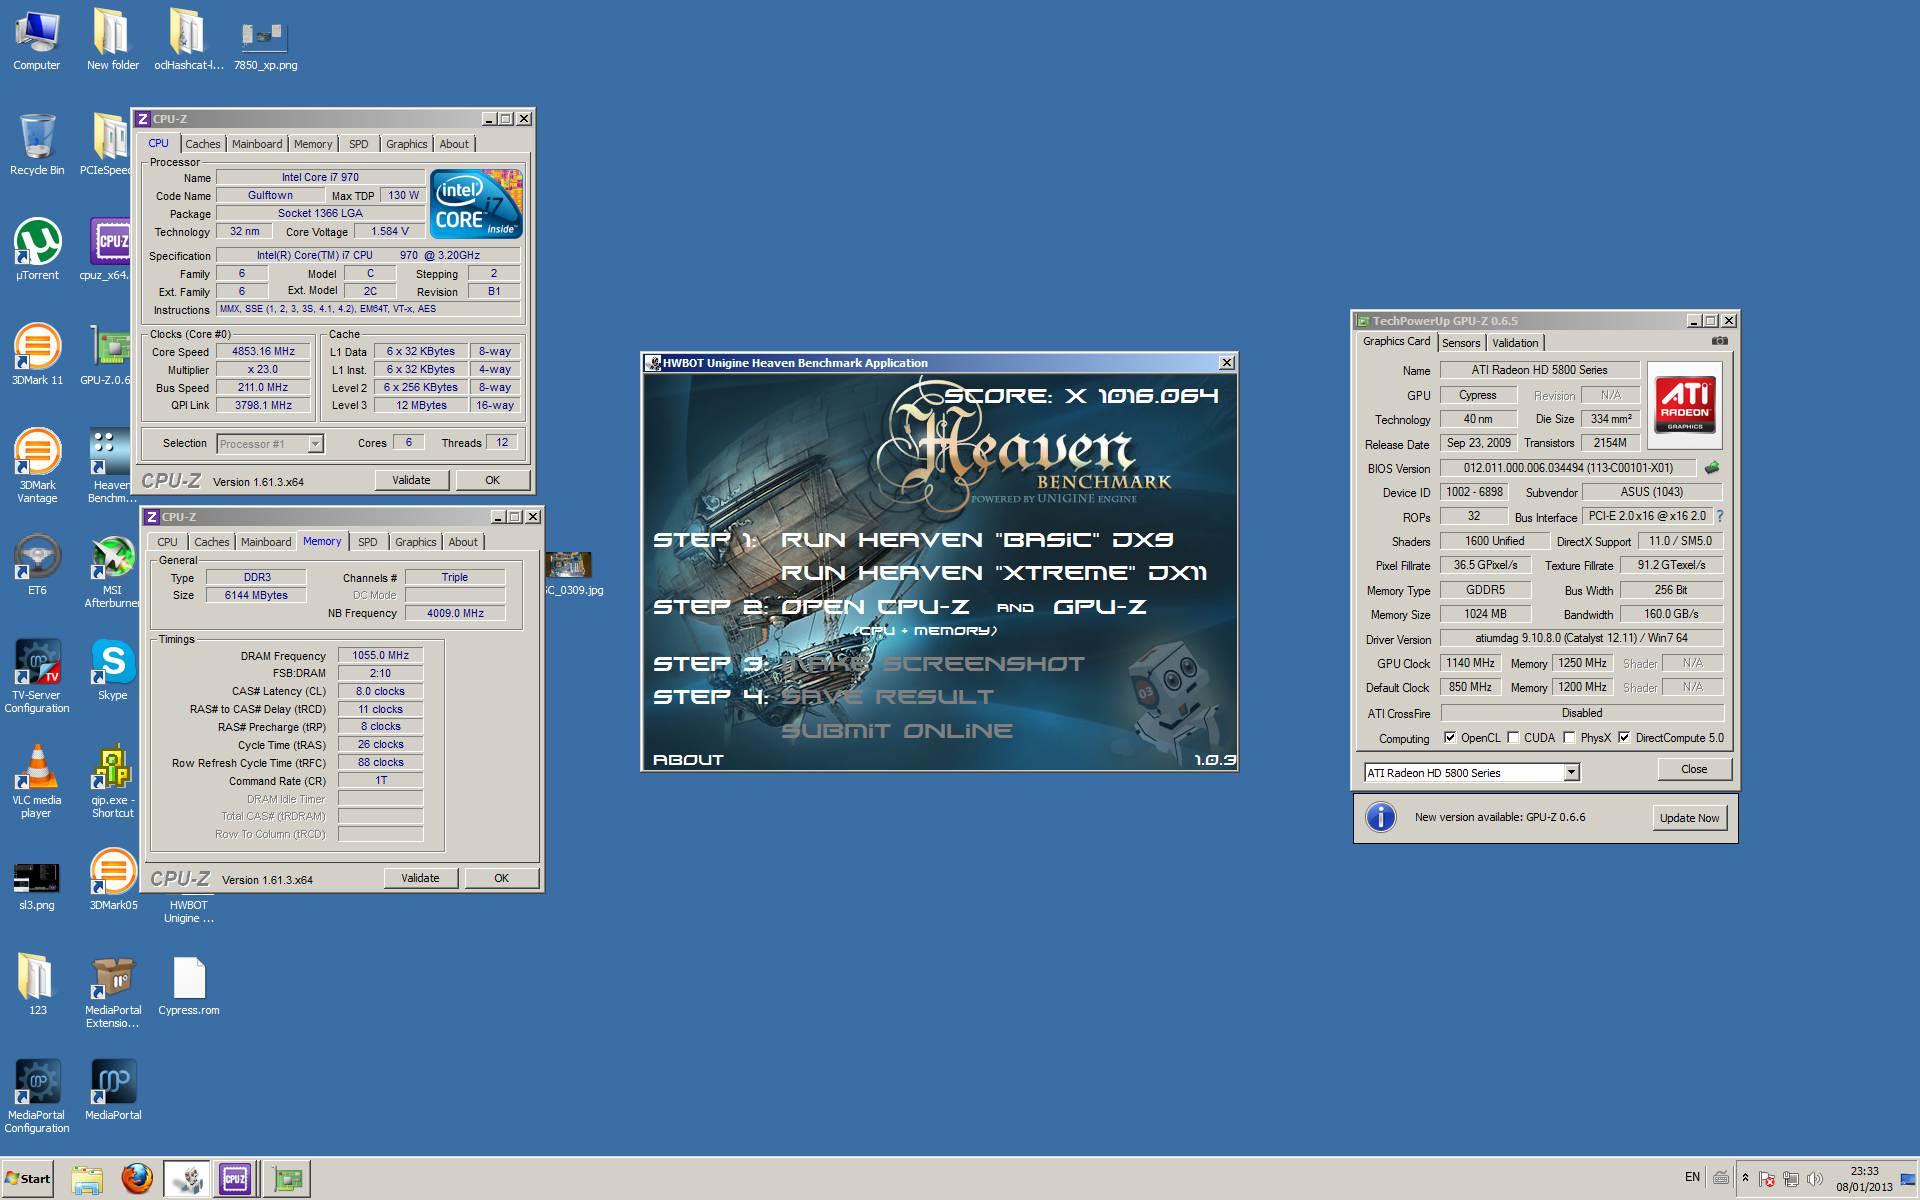
Task: Open the New folder desktop icon
Action: [112, 40]
